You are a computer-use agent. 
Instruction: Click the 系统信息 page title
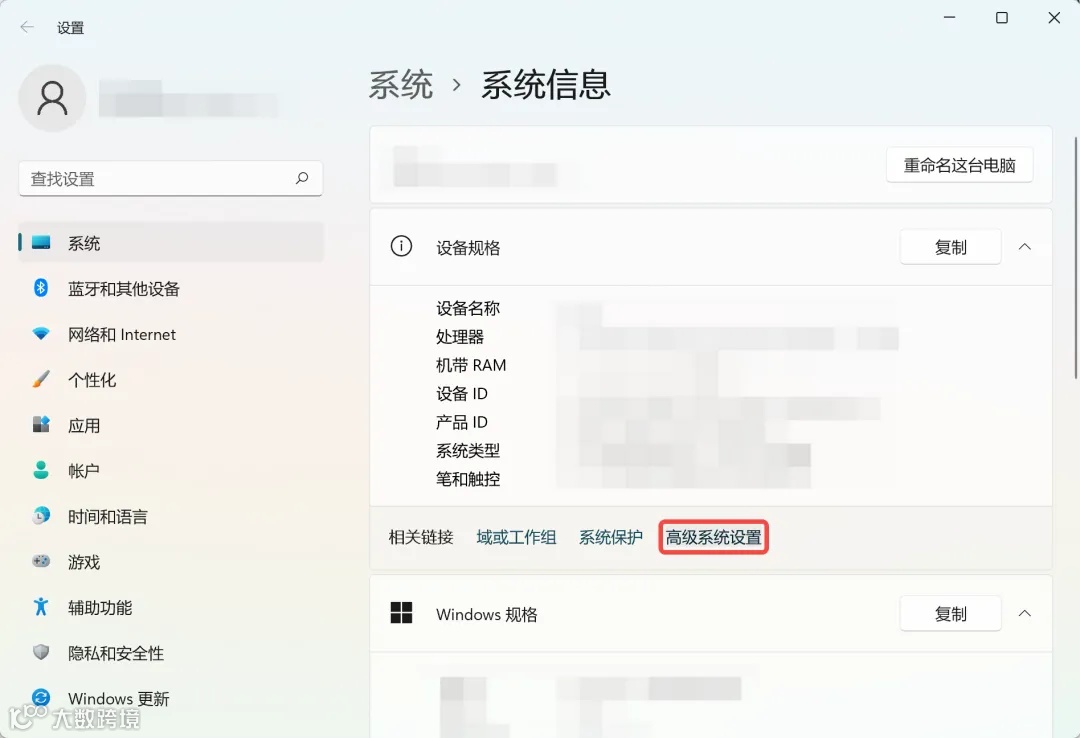(546, 85)
